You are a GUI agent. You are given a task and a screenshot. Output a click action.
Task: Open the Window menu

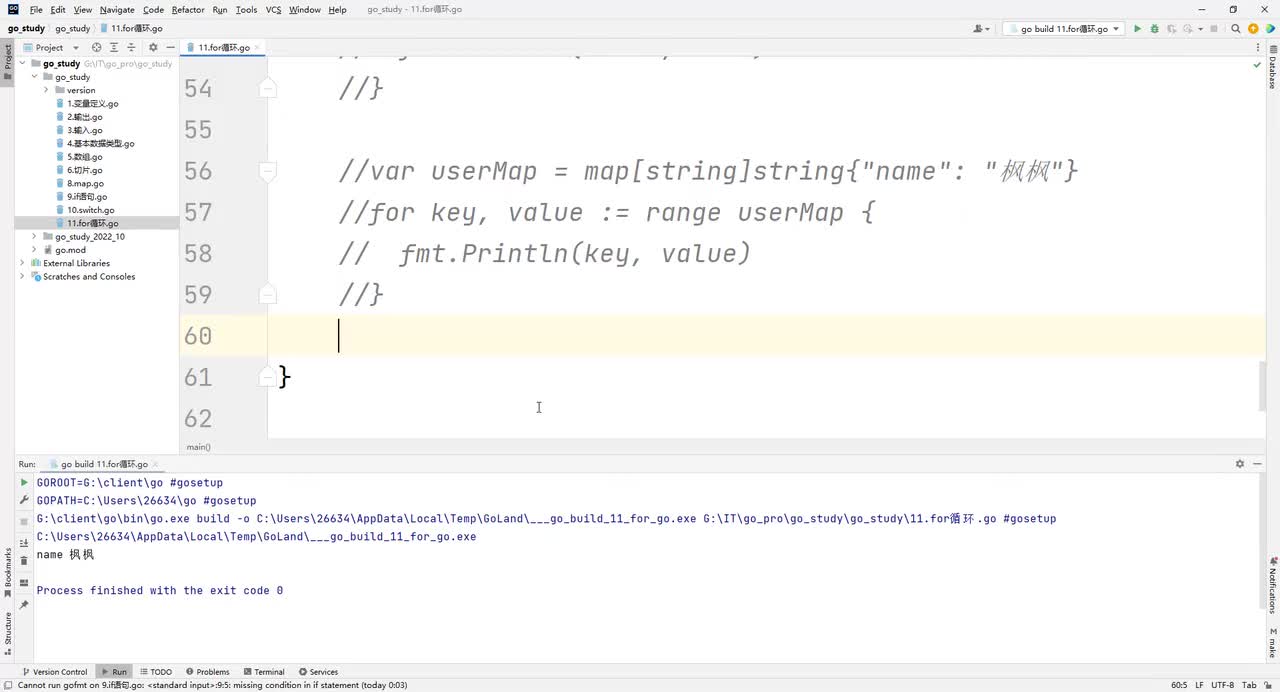[x=305, y=9]
